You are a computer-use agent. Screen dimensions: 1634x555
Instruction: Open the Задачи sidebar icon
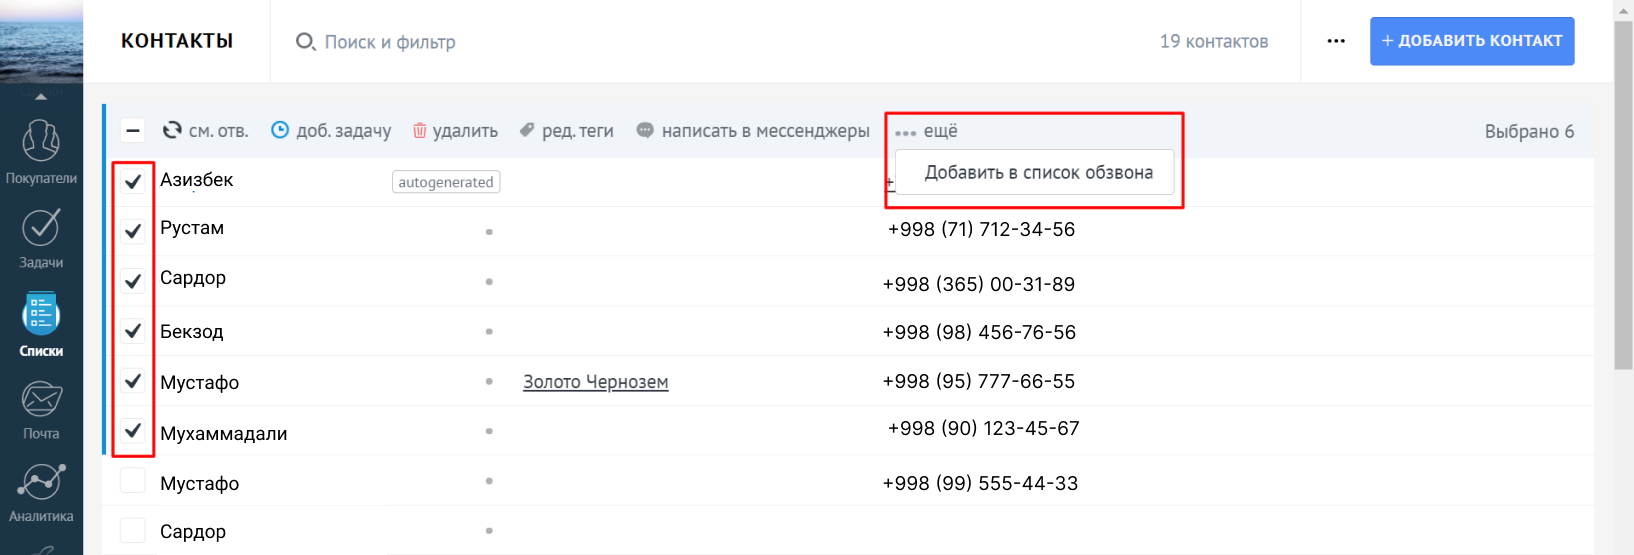(x=41, y=229)
